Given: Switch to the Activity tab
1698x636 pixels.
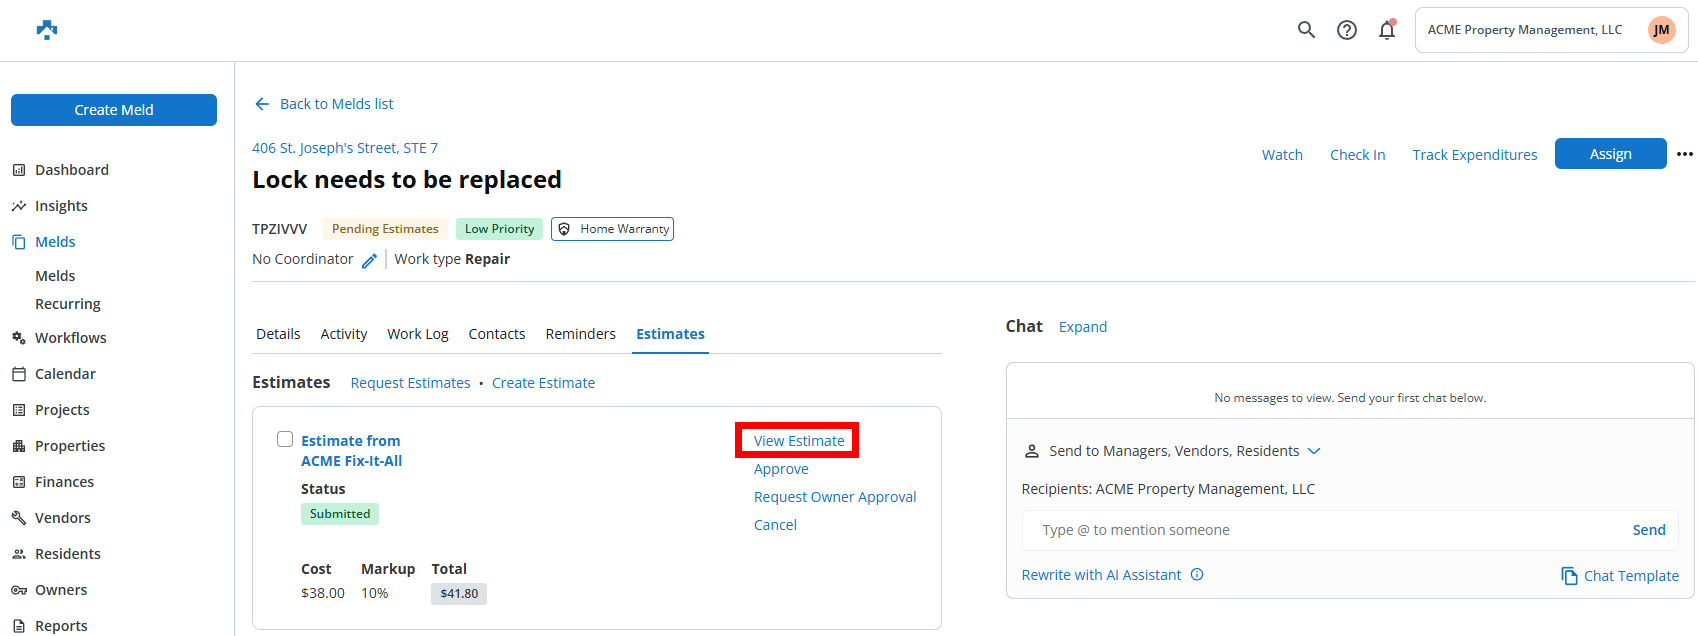Looking at the screenshot, I should [343, 334].
